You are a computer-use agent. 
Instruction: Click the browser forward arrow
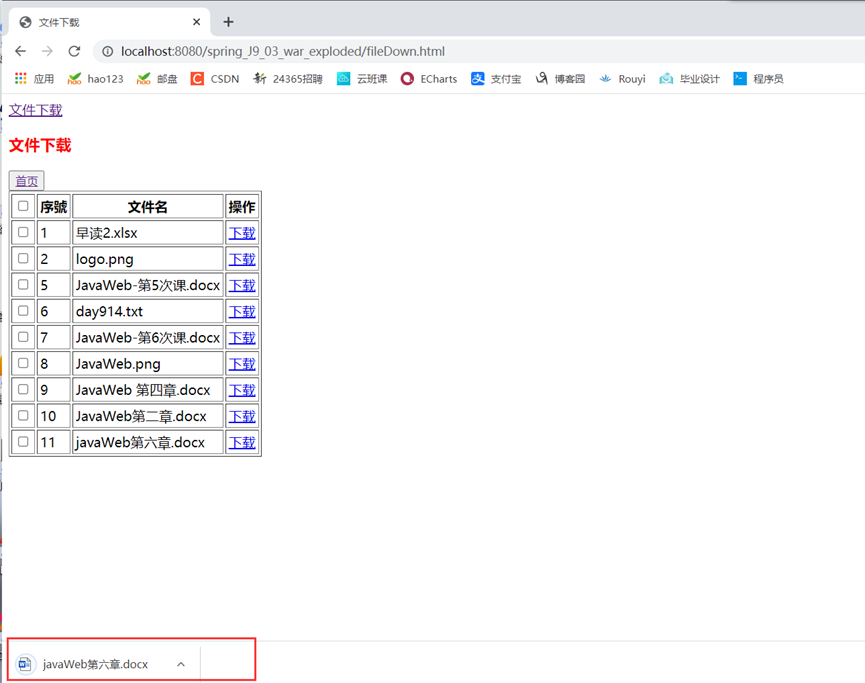[x=47, y=51]
